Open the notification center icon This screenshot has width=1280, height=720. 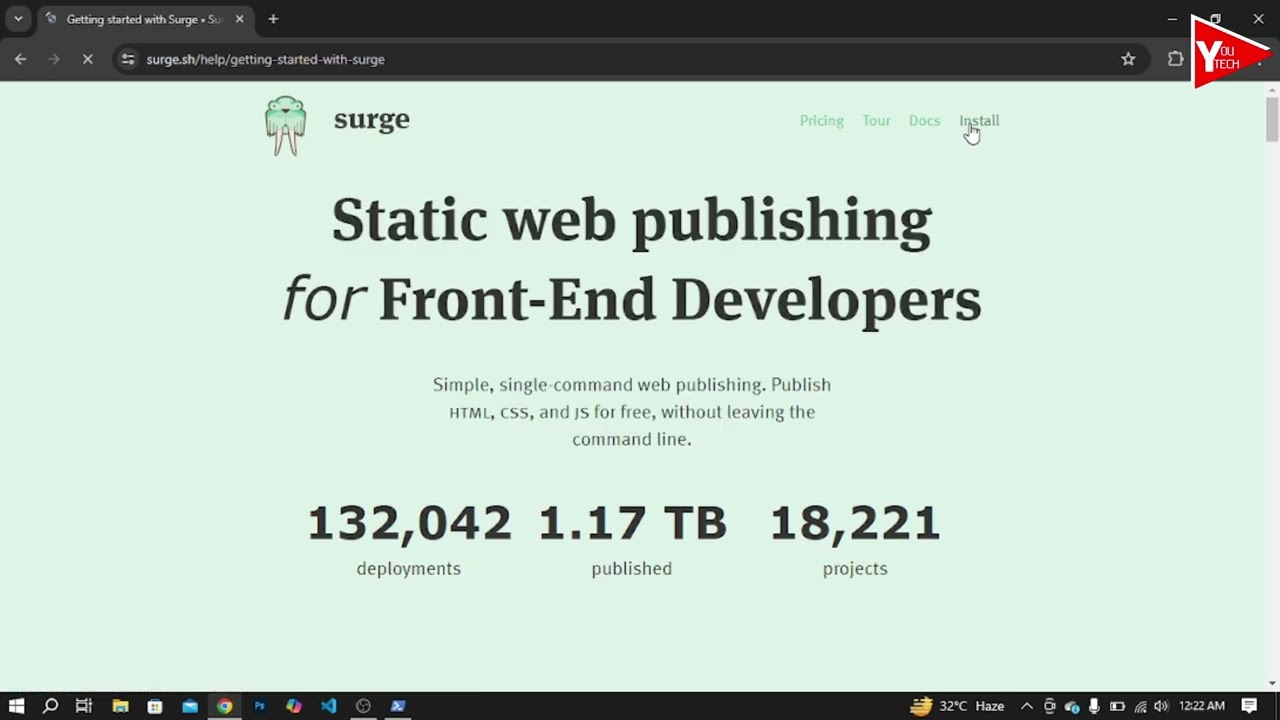tap(1249, 706)
